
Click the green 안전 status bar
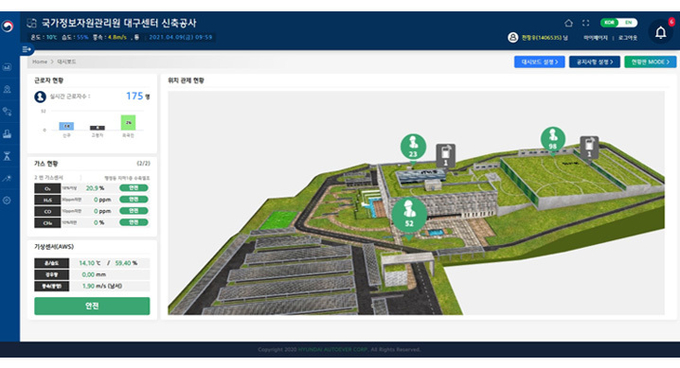pos(92,306)
